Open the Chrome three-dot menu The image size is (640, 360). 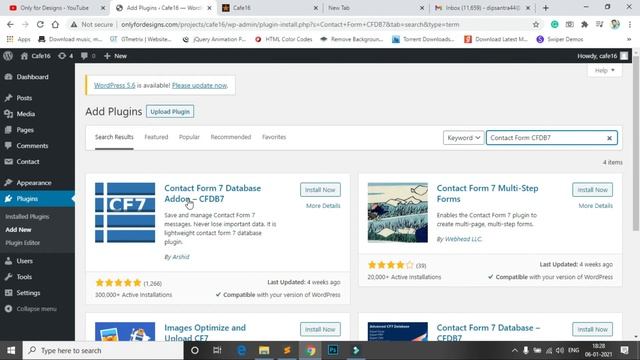coord(631,24)
